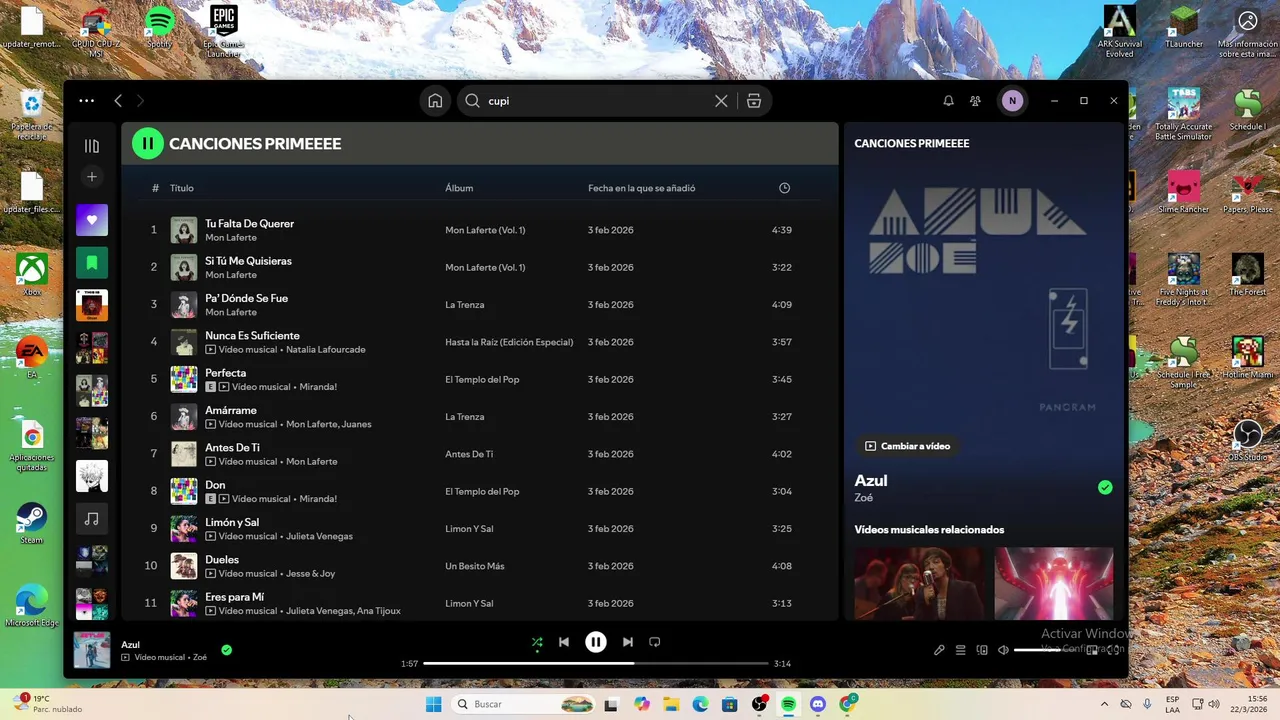
Task: Select the song 'Nunca Es Suficiente'
Action: pyautogui.click(x=252, y=336)
